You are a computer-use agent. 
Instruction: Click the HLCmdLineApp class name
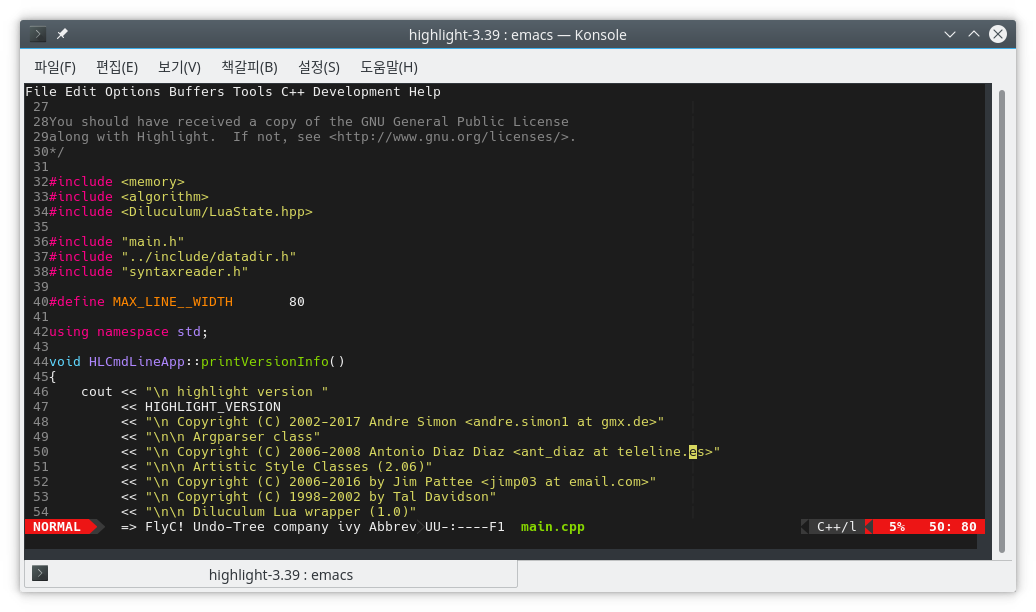tap(137, 362)
